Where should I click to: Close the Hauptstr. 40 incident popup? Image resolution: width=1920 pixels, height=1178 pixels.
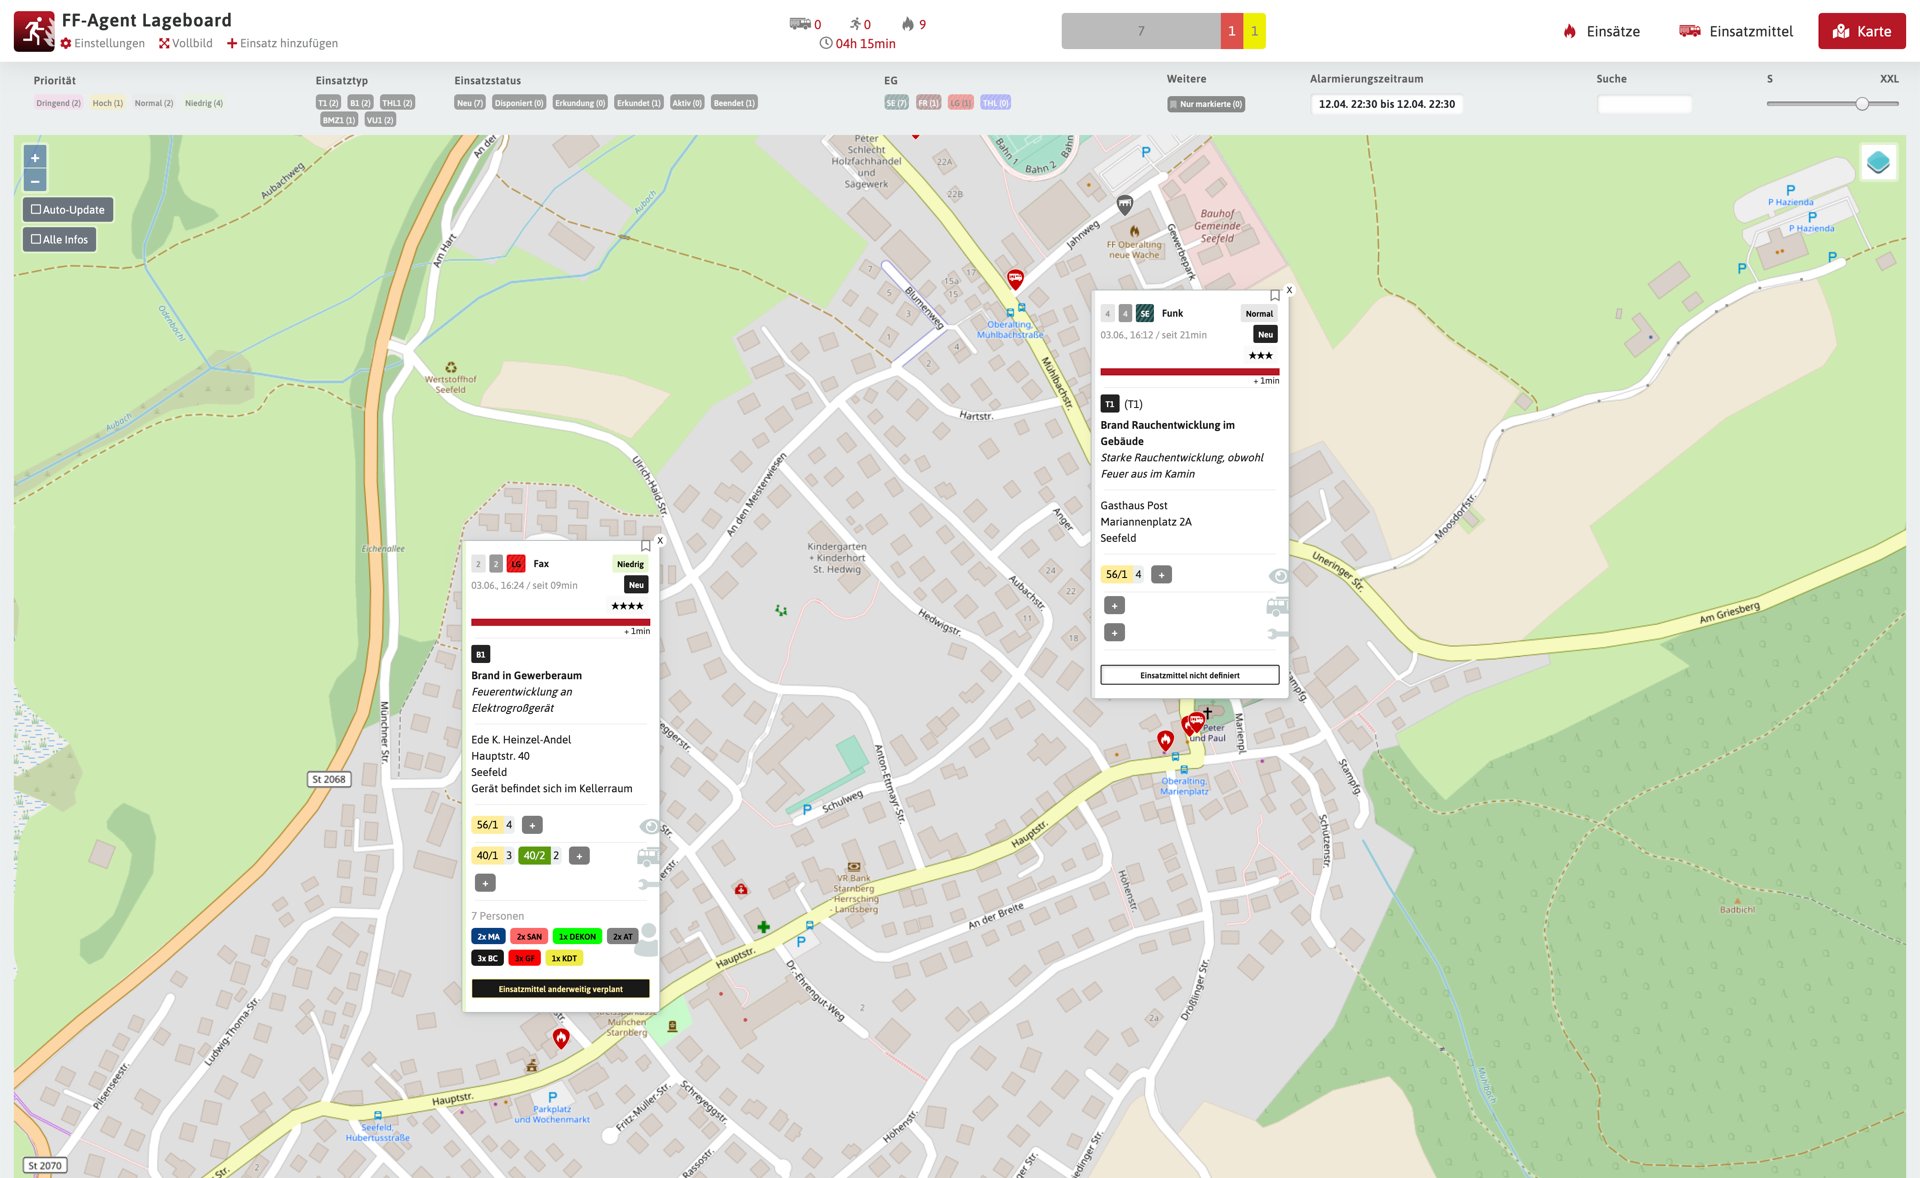660,540
